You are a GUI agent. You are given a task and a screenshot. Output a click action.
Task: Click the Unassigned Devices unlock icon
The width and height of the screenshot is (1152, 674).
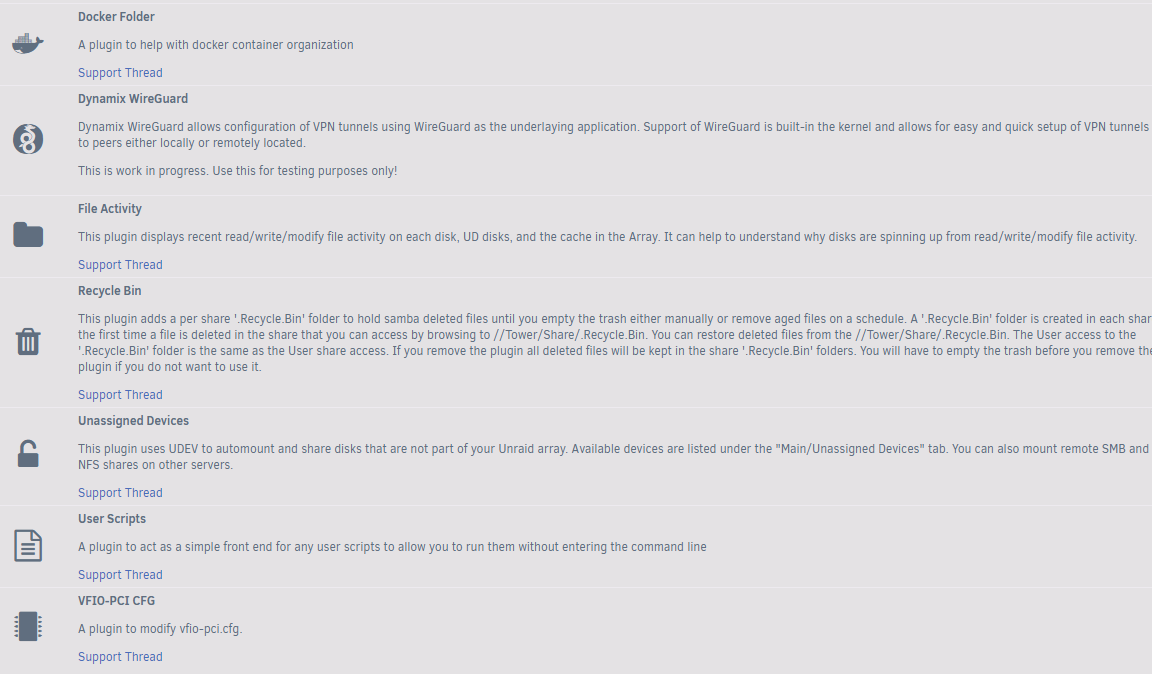click(28, 456)
